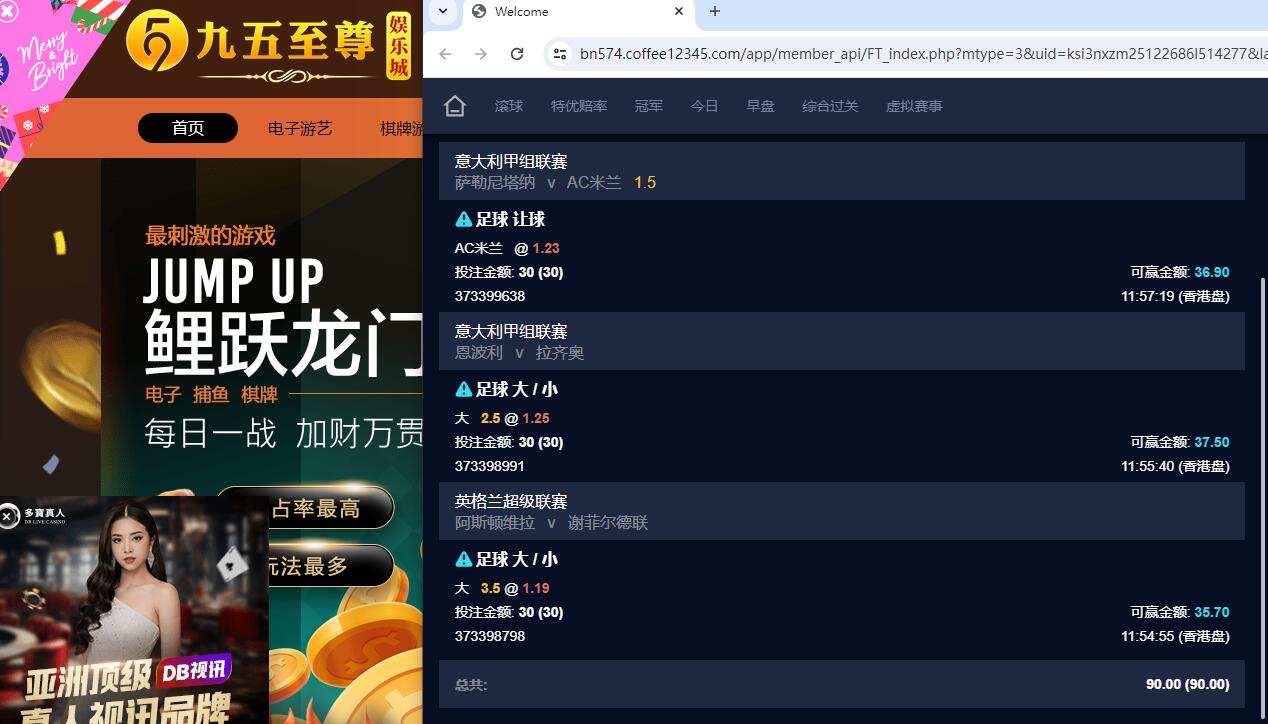Click bet ID 373398991
The image size is (1268, 724).
(490, 466)
